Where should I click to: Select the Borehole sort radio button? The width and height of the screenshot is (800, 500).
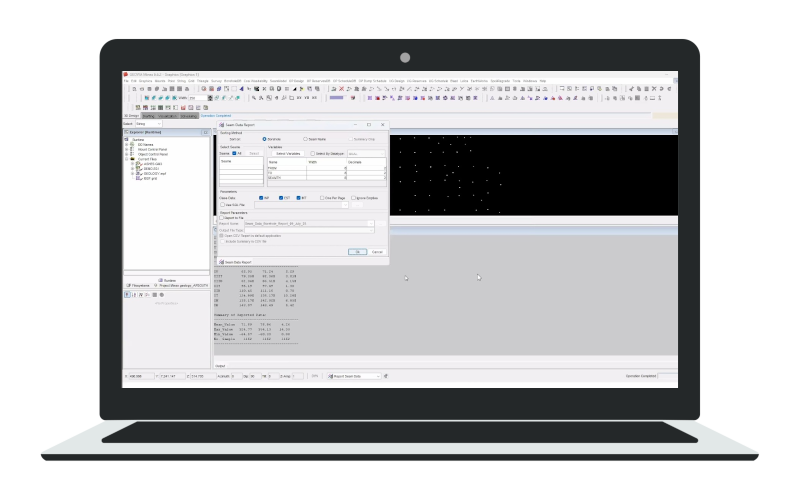[x=264, y=139]
